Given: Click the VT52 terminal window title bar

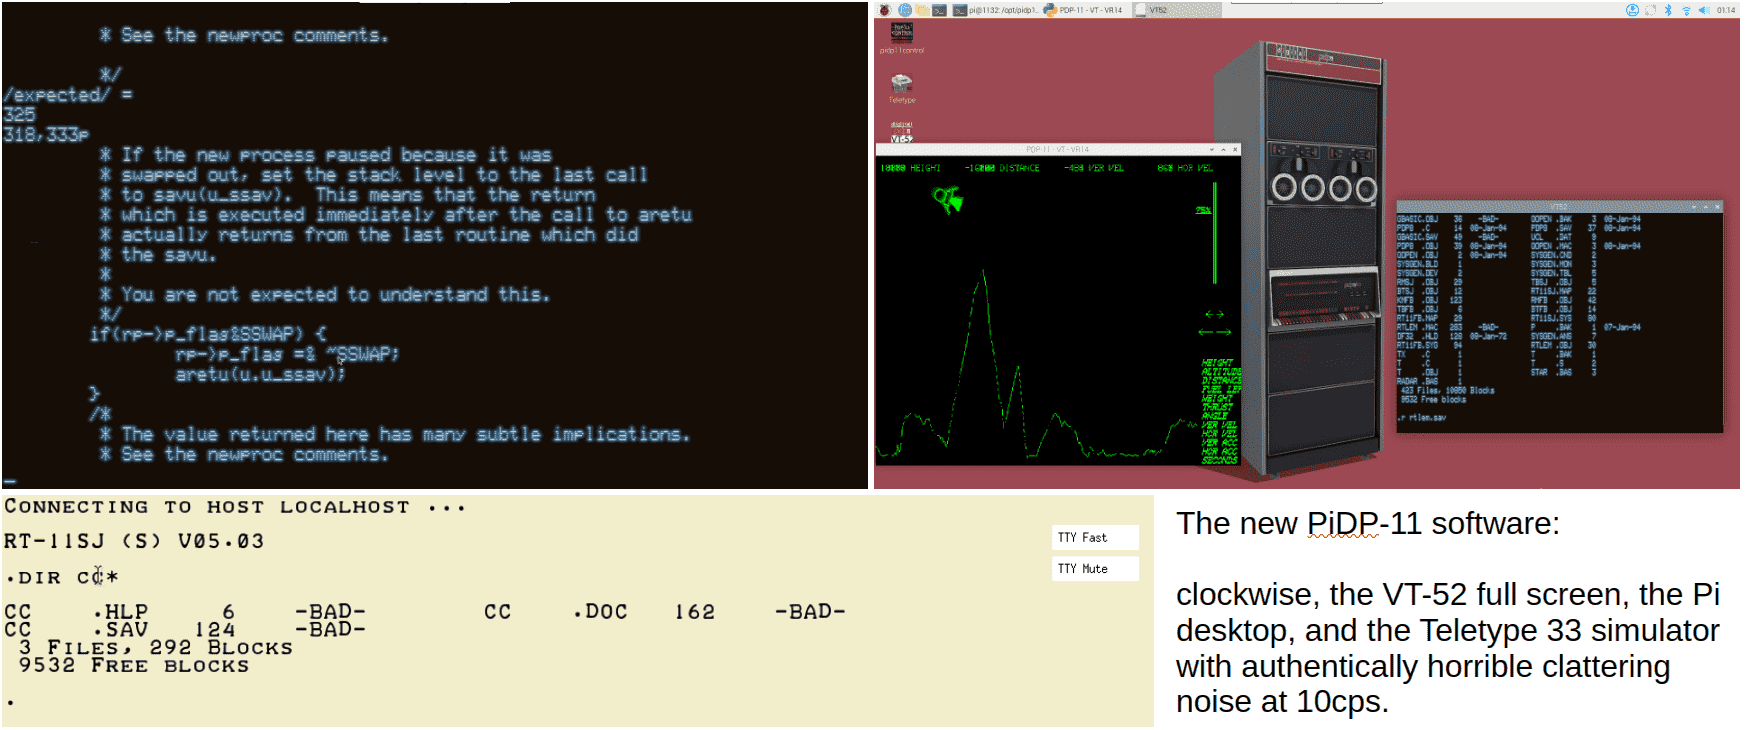Looking at the screenshot, I should tap(1558, 207).
